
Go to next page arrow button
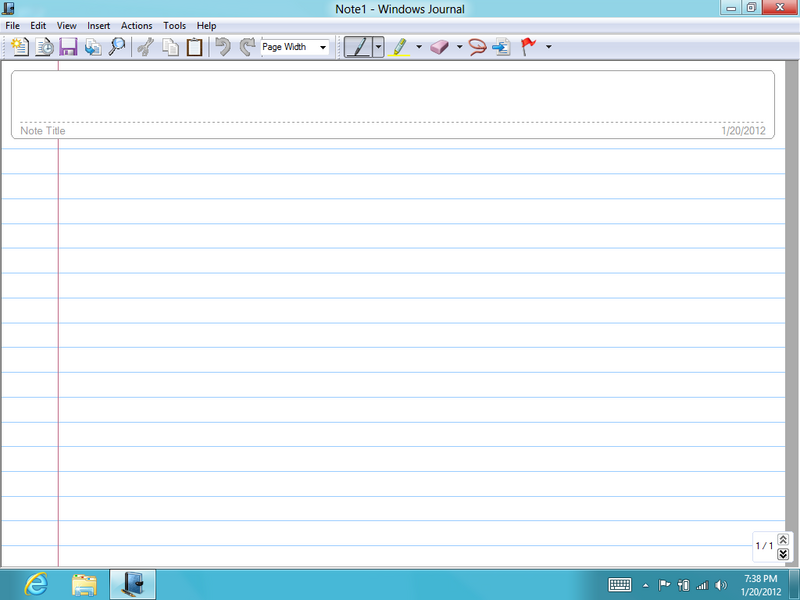point(783,554)
